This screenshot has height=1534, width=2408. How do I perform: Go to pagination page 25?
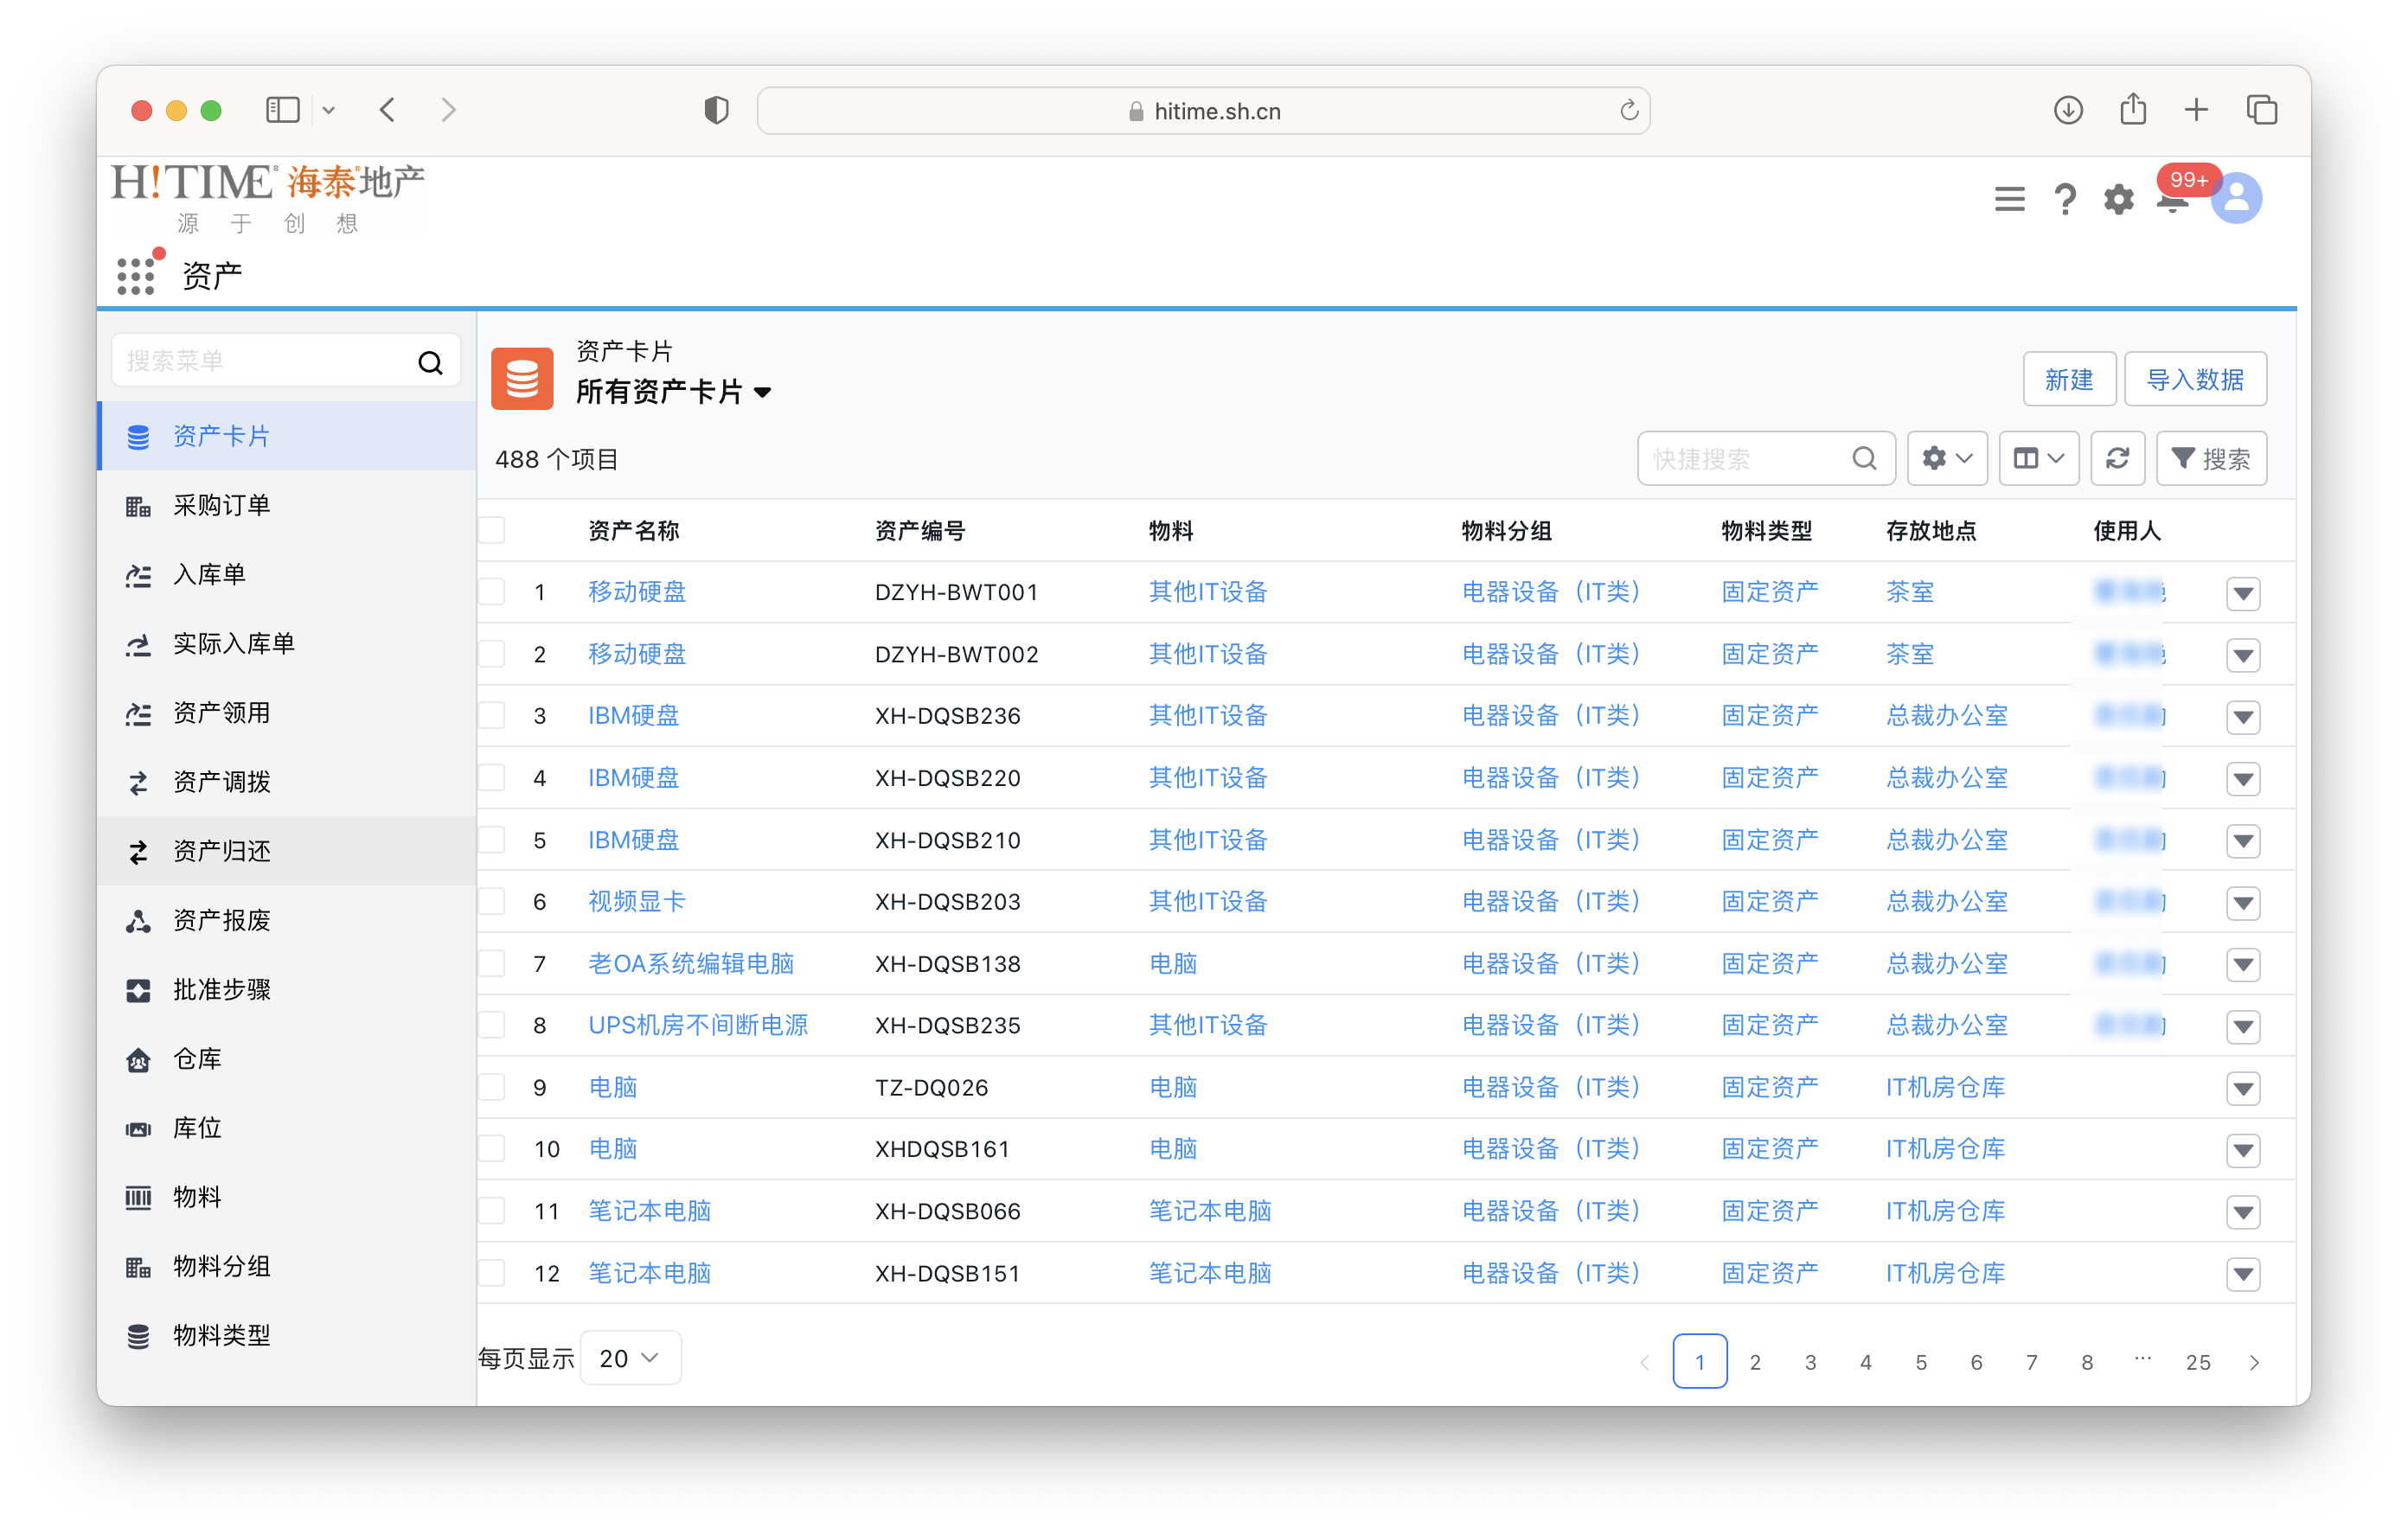tap(2197, 1362)
